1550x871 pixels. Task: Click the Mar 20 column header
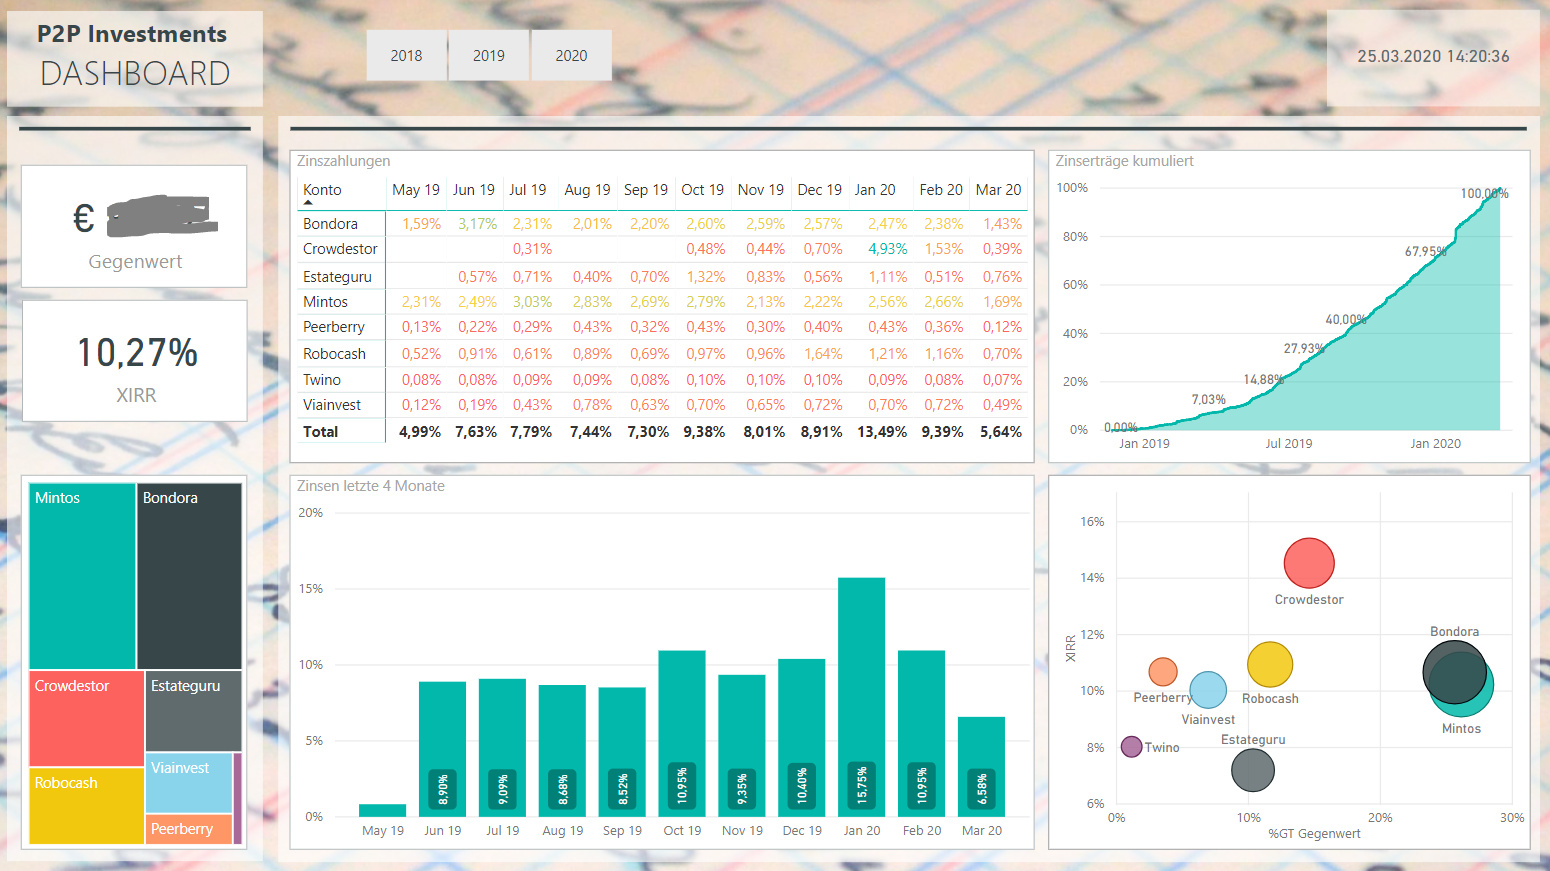click(x=998, y=190)
